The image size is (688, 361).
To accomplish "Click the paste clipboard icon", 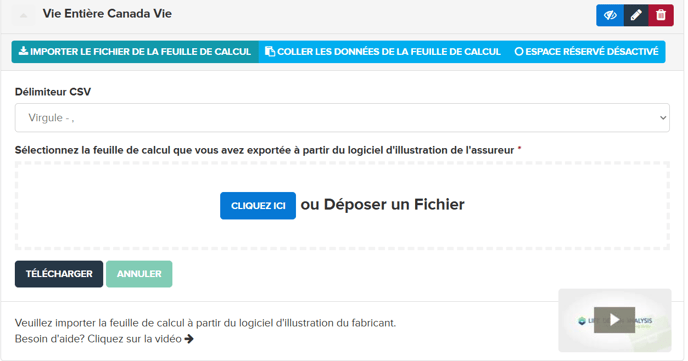I will click(x=270, y=52).
